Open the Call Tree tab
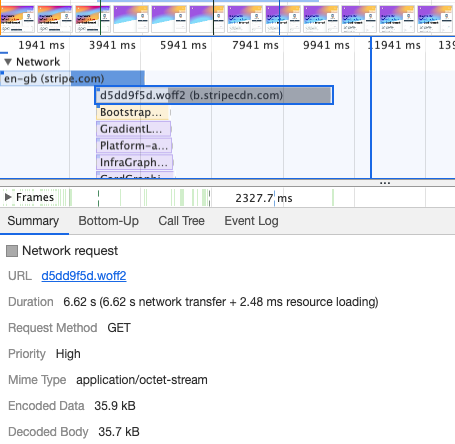Viewport: 455px width, 444px height. [182, 221]
